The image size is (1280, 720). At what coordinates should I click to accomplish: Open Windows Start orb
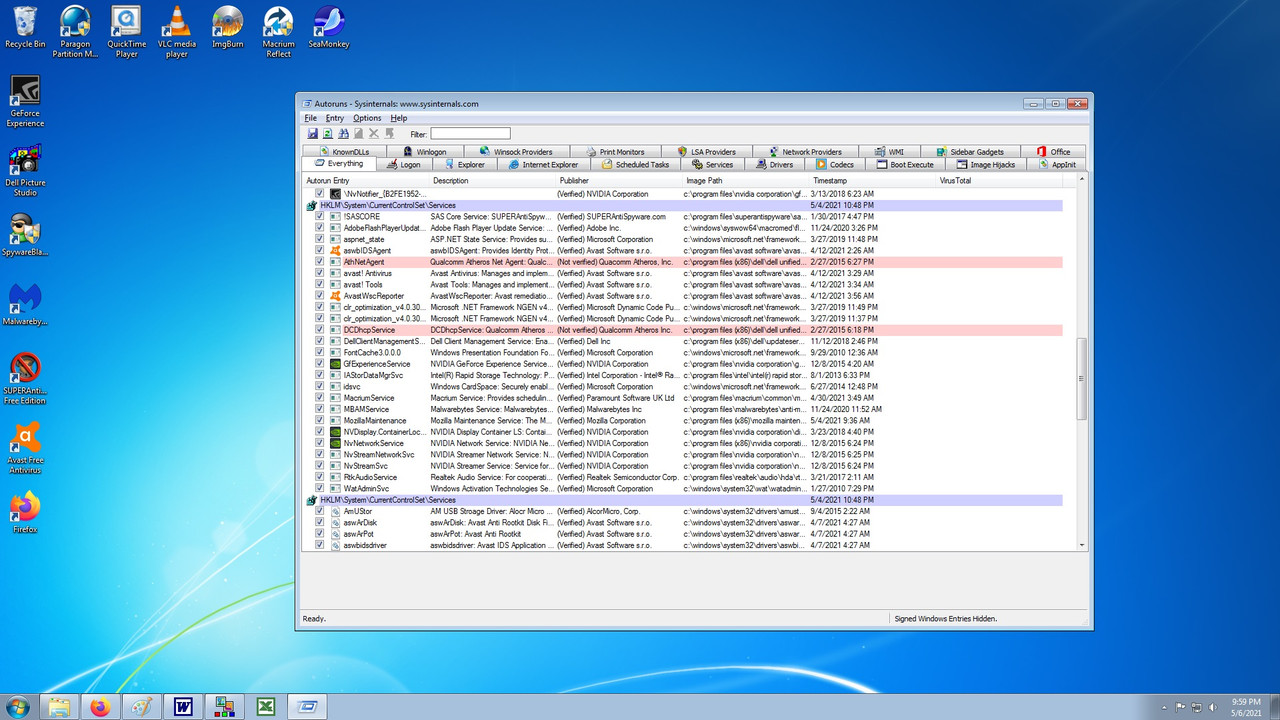tap(18, 706)
